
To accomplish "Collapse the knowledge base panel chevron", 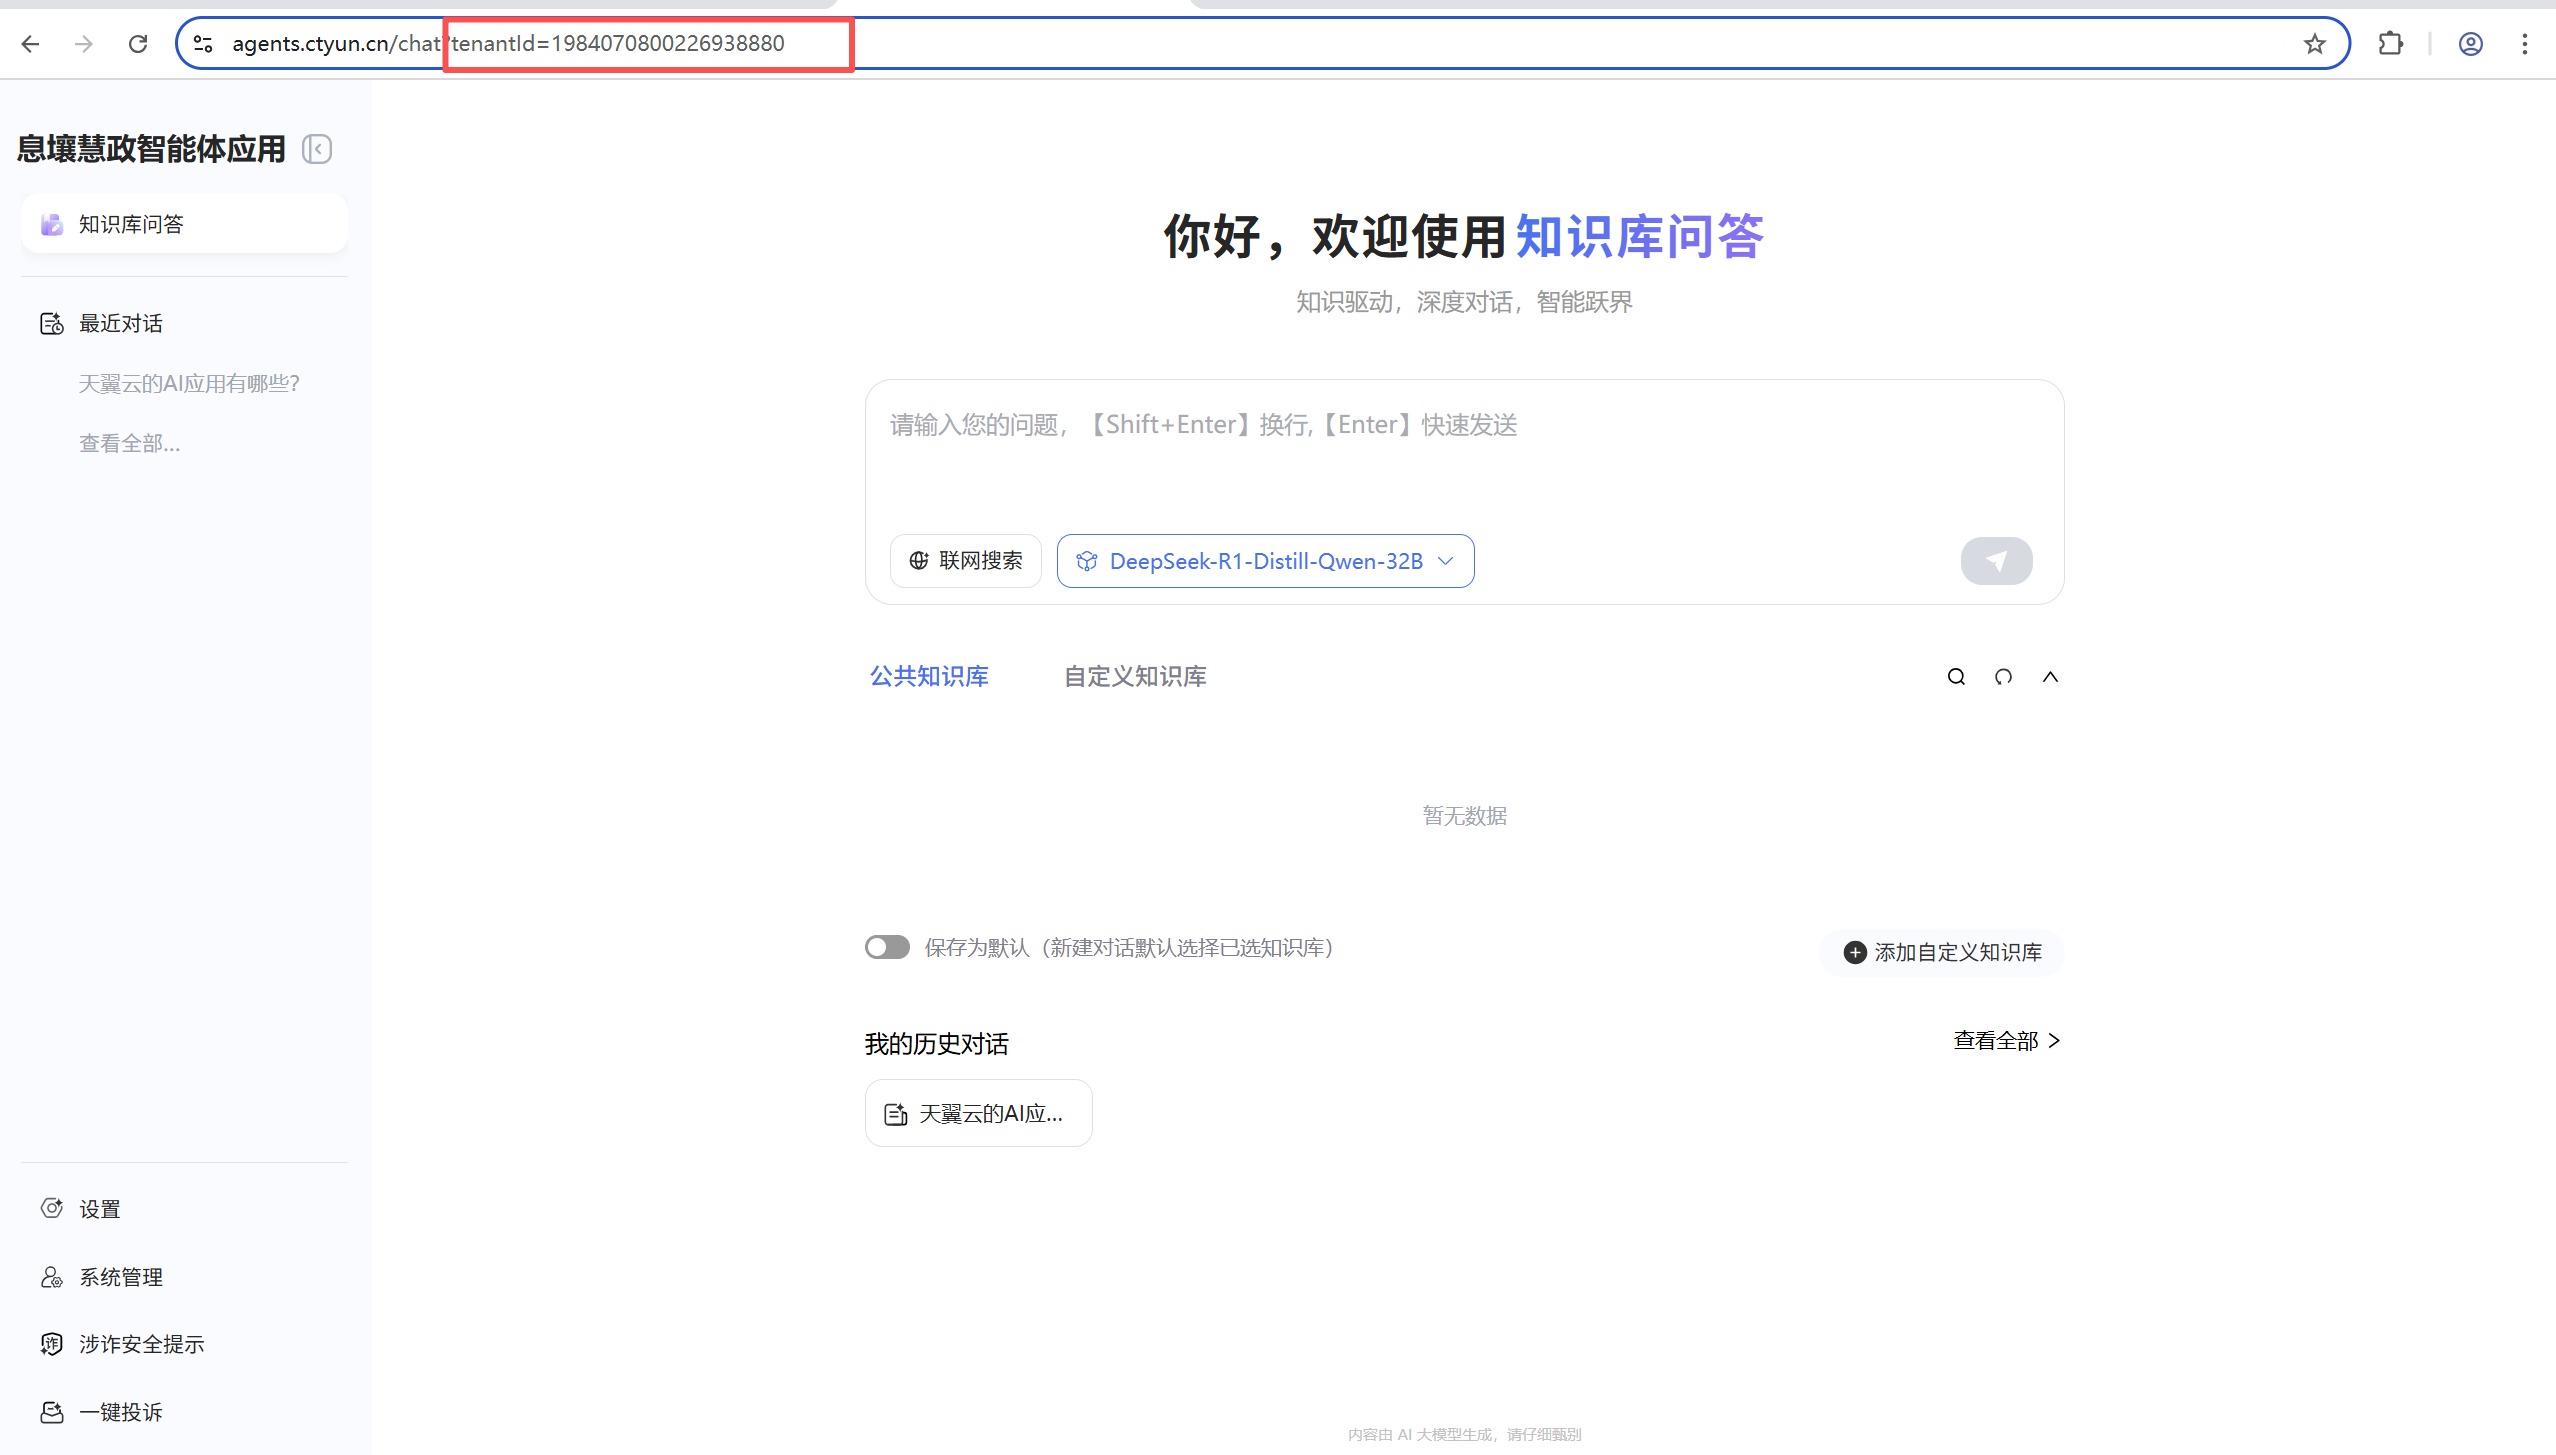I will [x=2050, y=677].
